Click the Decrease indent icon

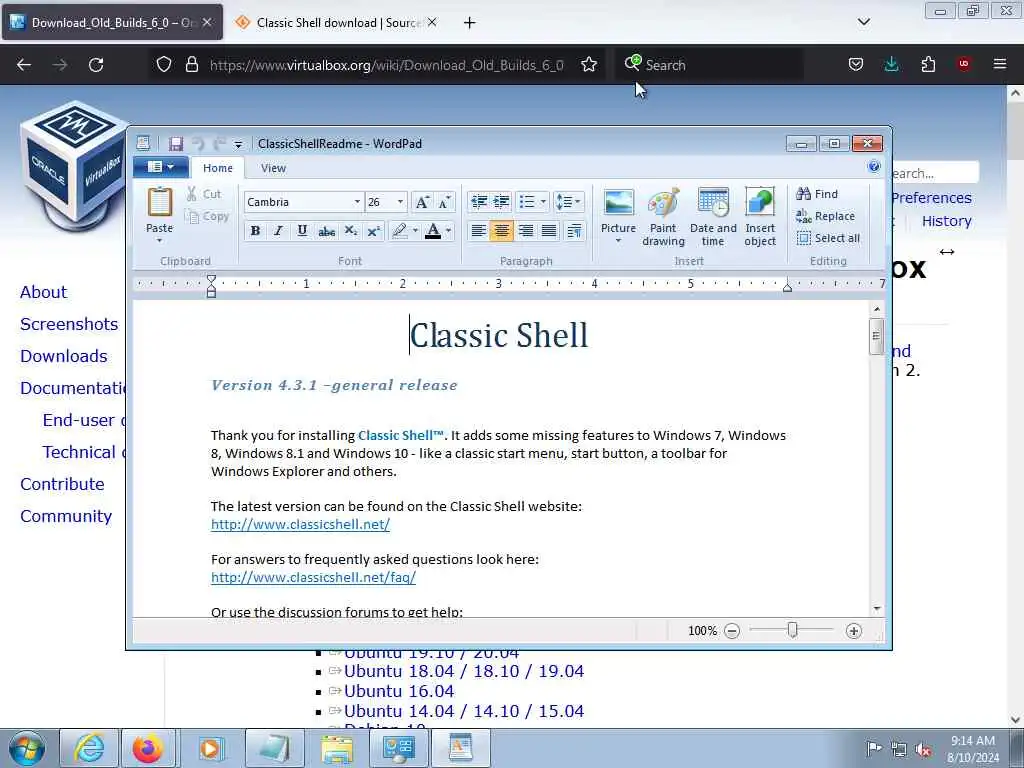479,202
